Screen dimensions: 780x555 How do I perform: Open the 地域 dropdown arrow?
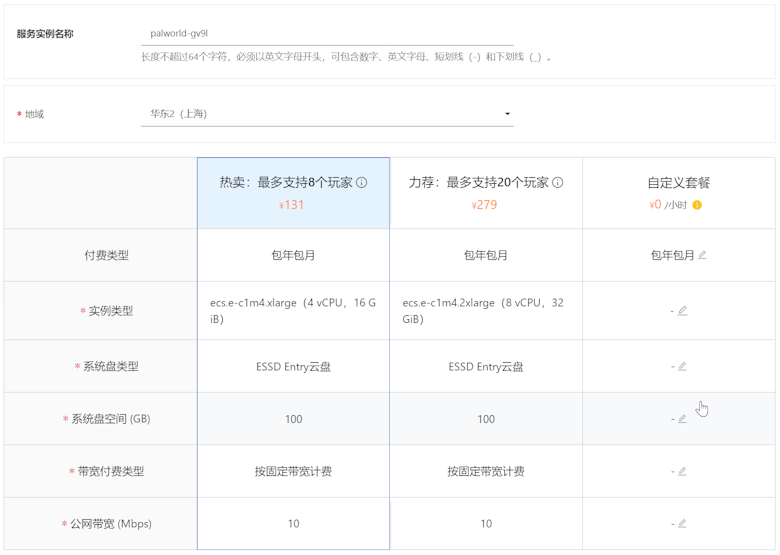point(508,114)
